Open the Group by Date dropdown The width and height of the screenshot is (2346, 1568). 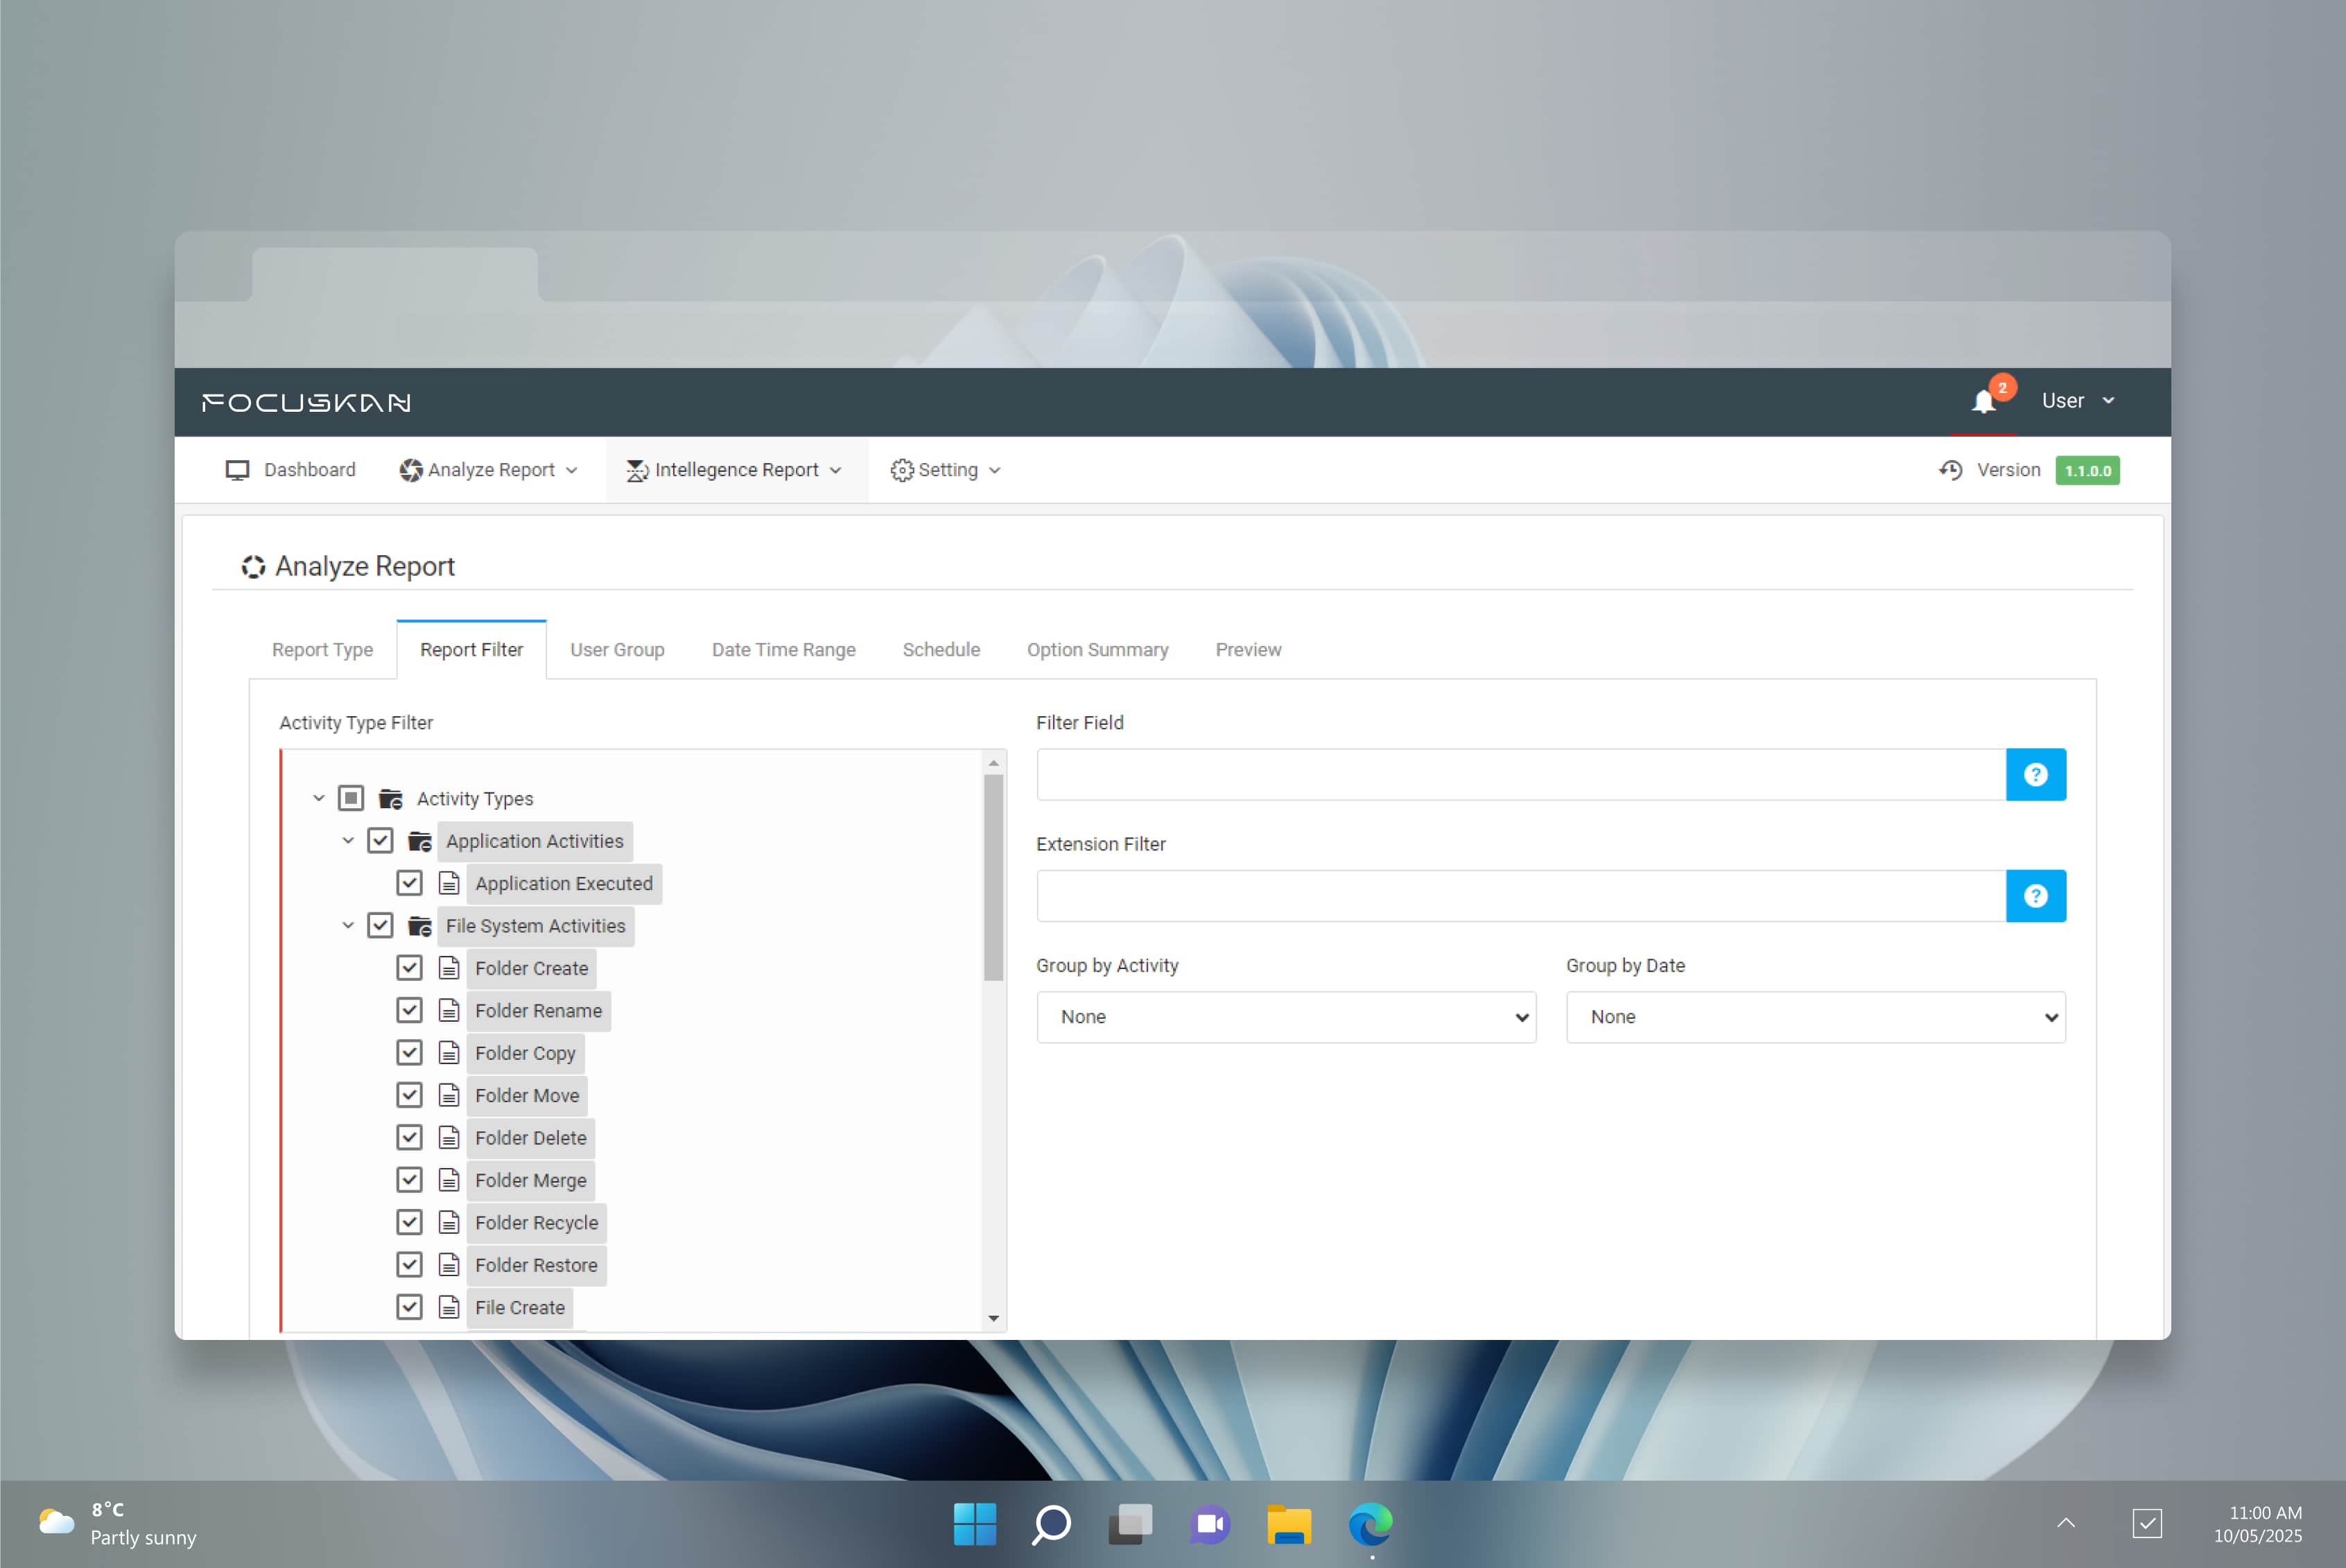click(1815, 1017)
